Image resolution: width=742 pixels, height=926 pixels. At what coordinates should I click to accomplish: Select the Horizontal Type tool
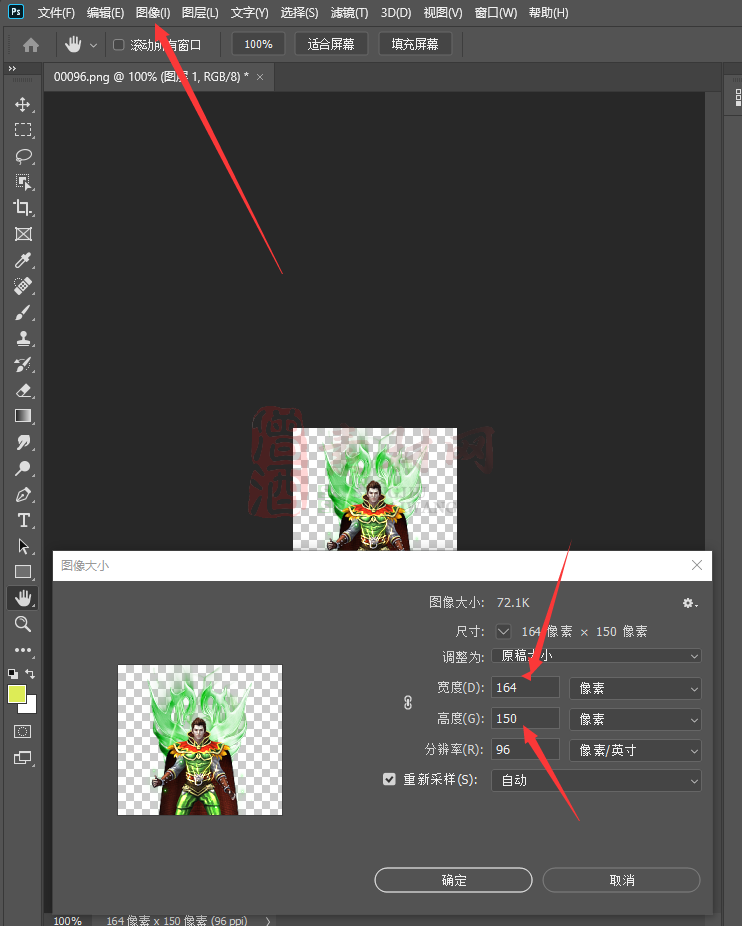tap(23, 520)
